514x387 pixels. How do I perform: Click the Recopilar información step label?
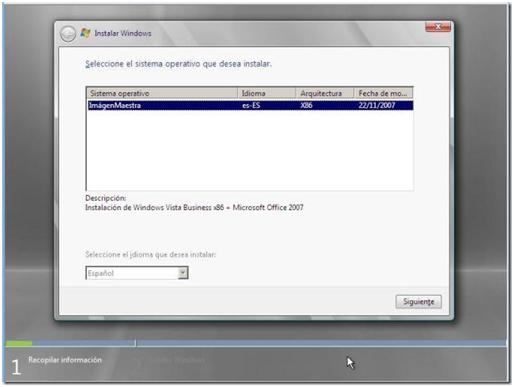65,360
